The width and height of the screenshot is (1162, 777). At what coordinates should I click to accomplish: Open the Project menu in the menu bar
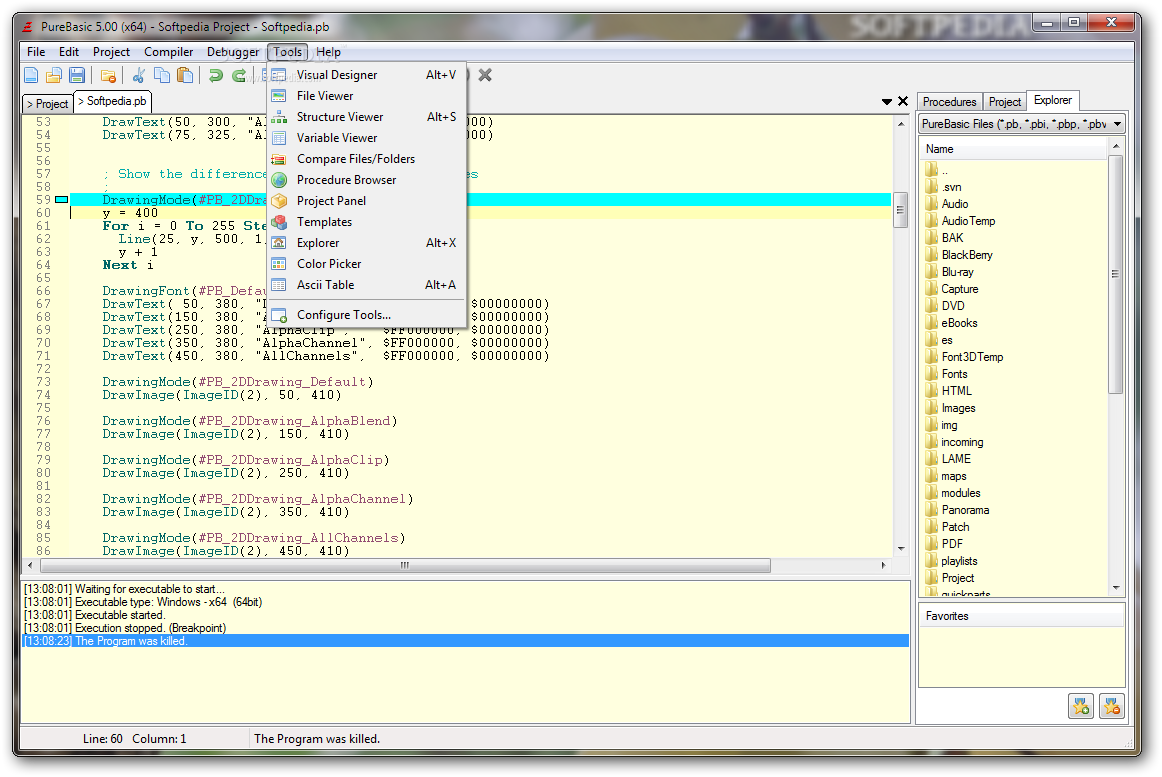(111, 52)
